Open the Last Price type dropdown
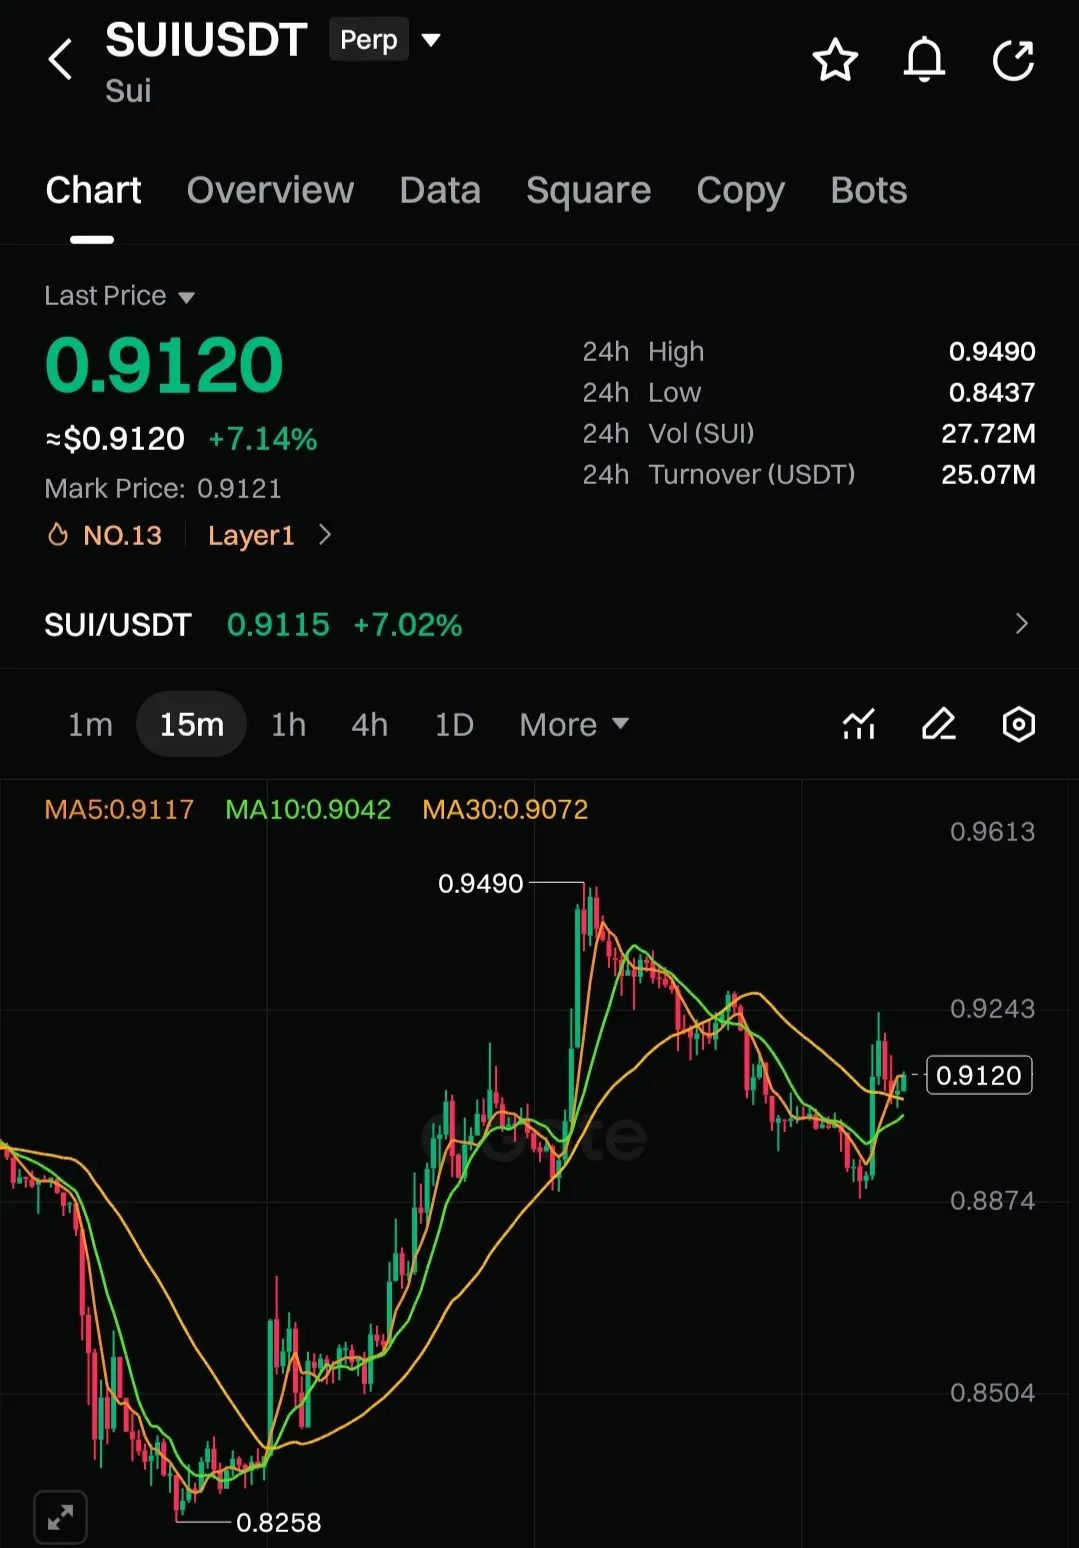 [x=186, y=297]
